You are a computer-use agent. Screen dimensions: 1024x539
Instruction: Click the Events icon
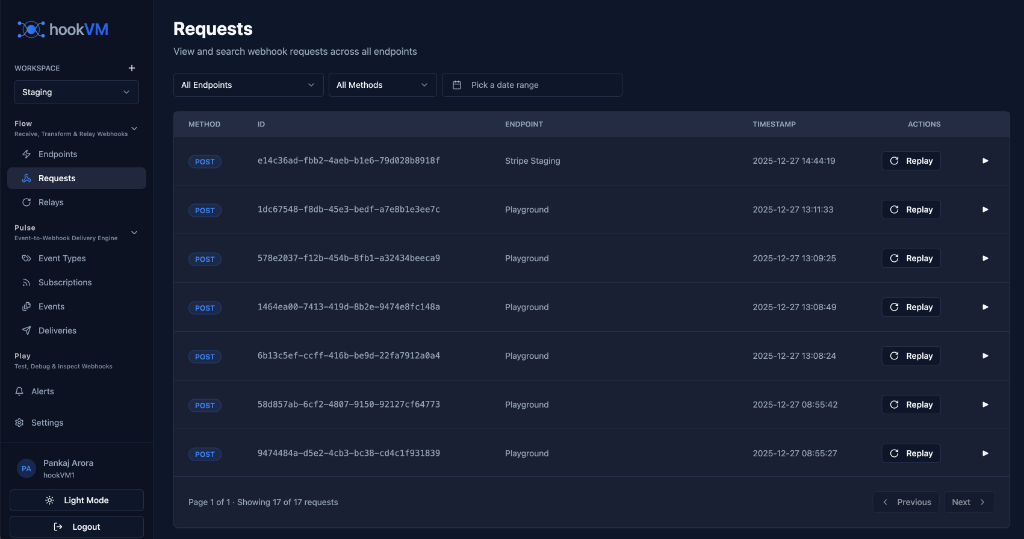27,307
